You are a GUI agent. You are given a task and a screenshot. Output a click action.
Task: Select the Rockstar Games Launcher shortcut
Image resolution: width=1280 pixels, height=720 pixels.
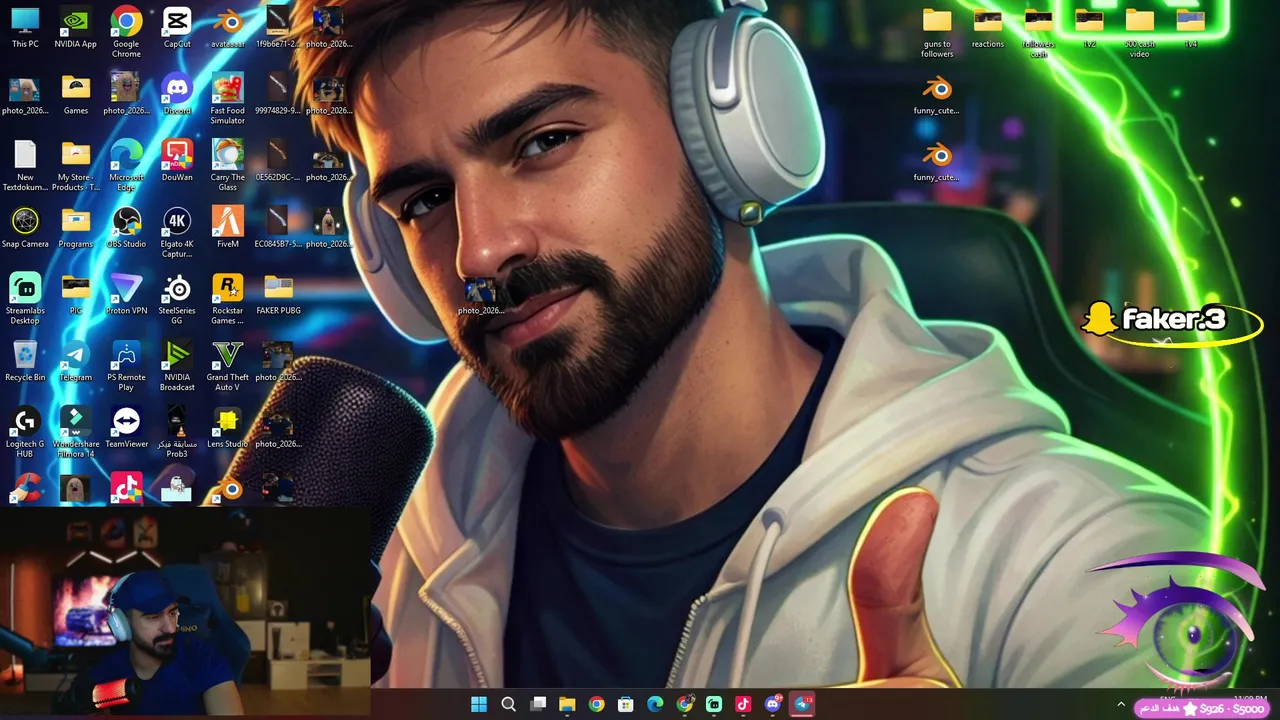tap(228, 299)
